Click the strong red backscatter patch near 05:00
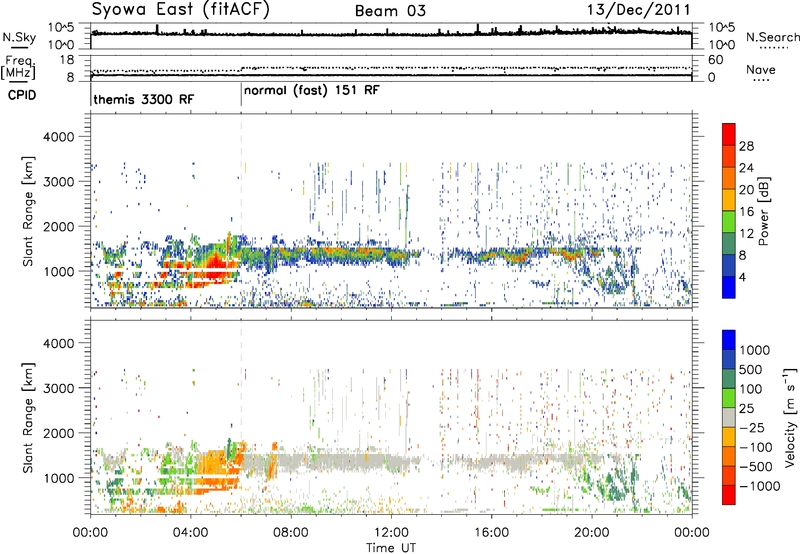This screenshot has height=554, width=800. click(x=216, y=264)
